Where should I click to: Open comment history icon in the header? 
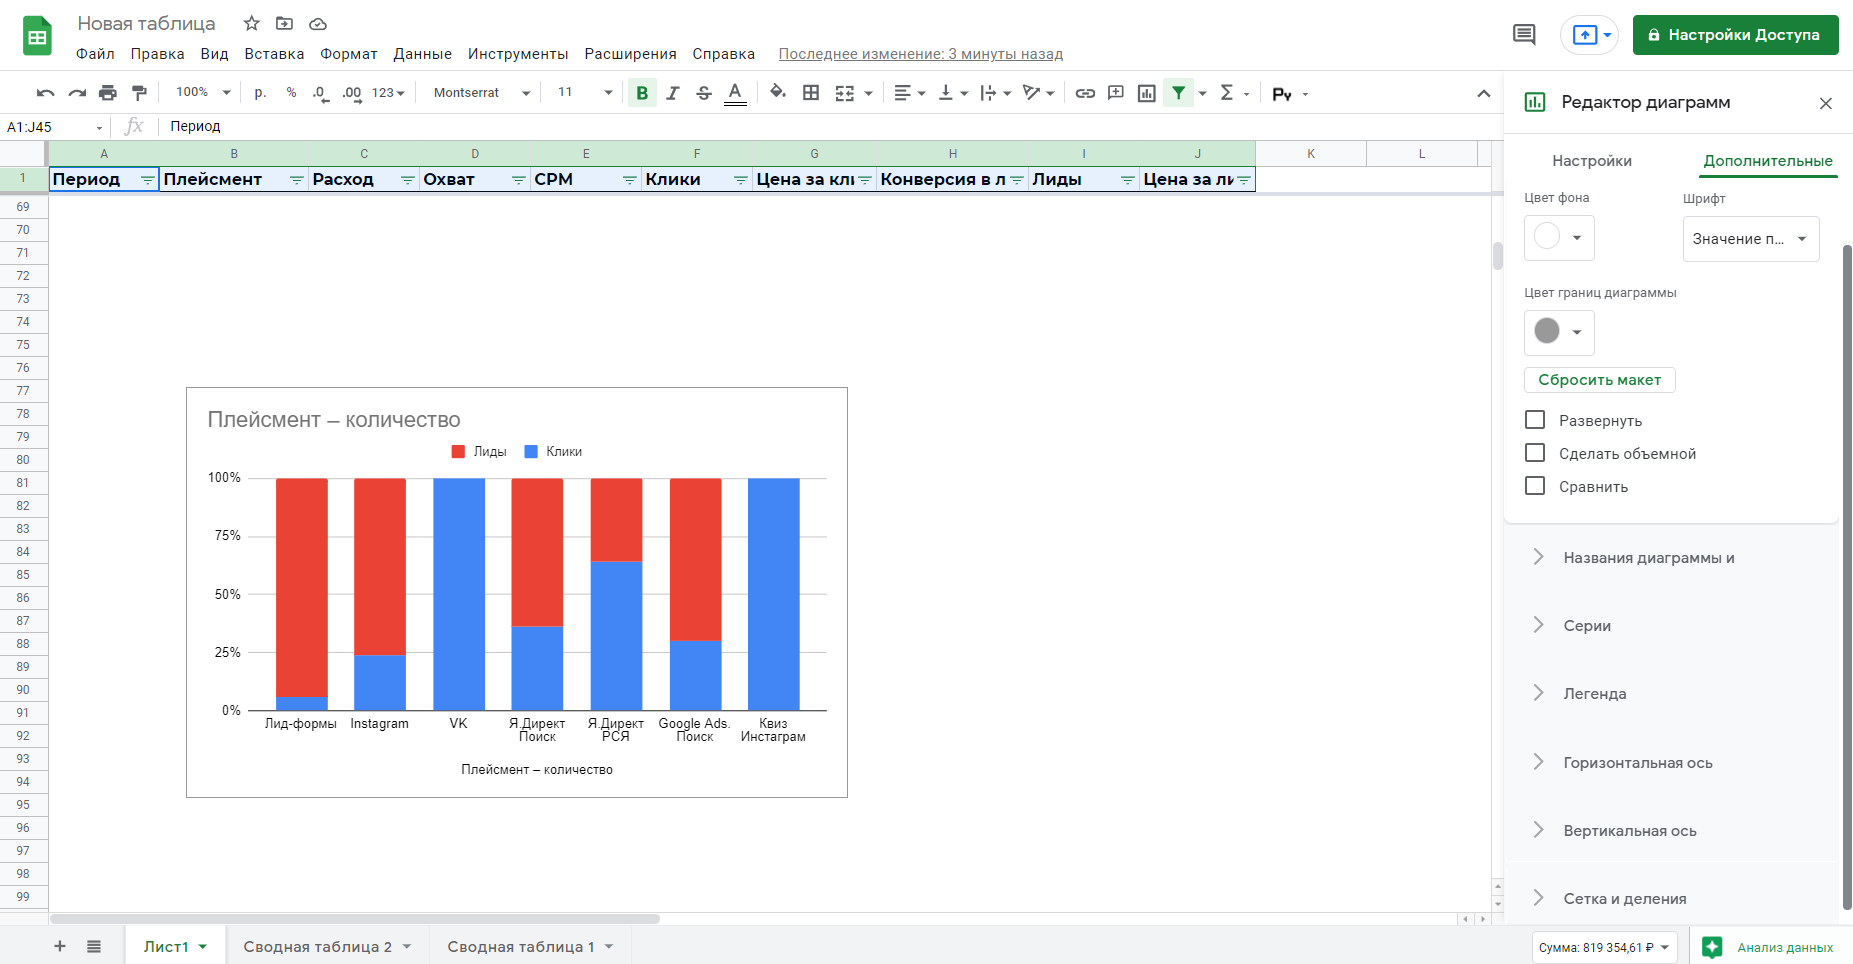[x=1524, y=35]
